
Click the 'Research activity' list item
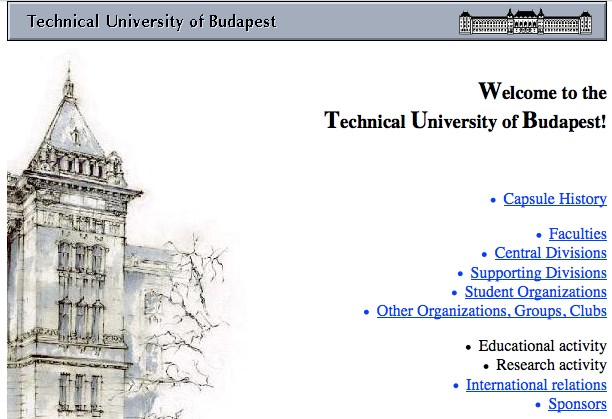point(551,365)
